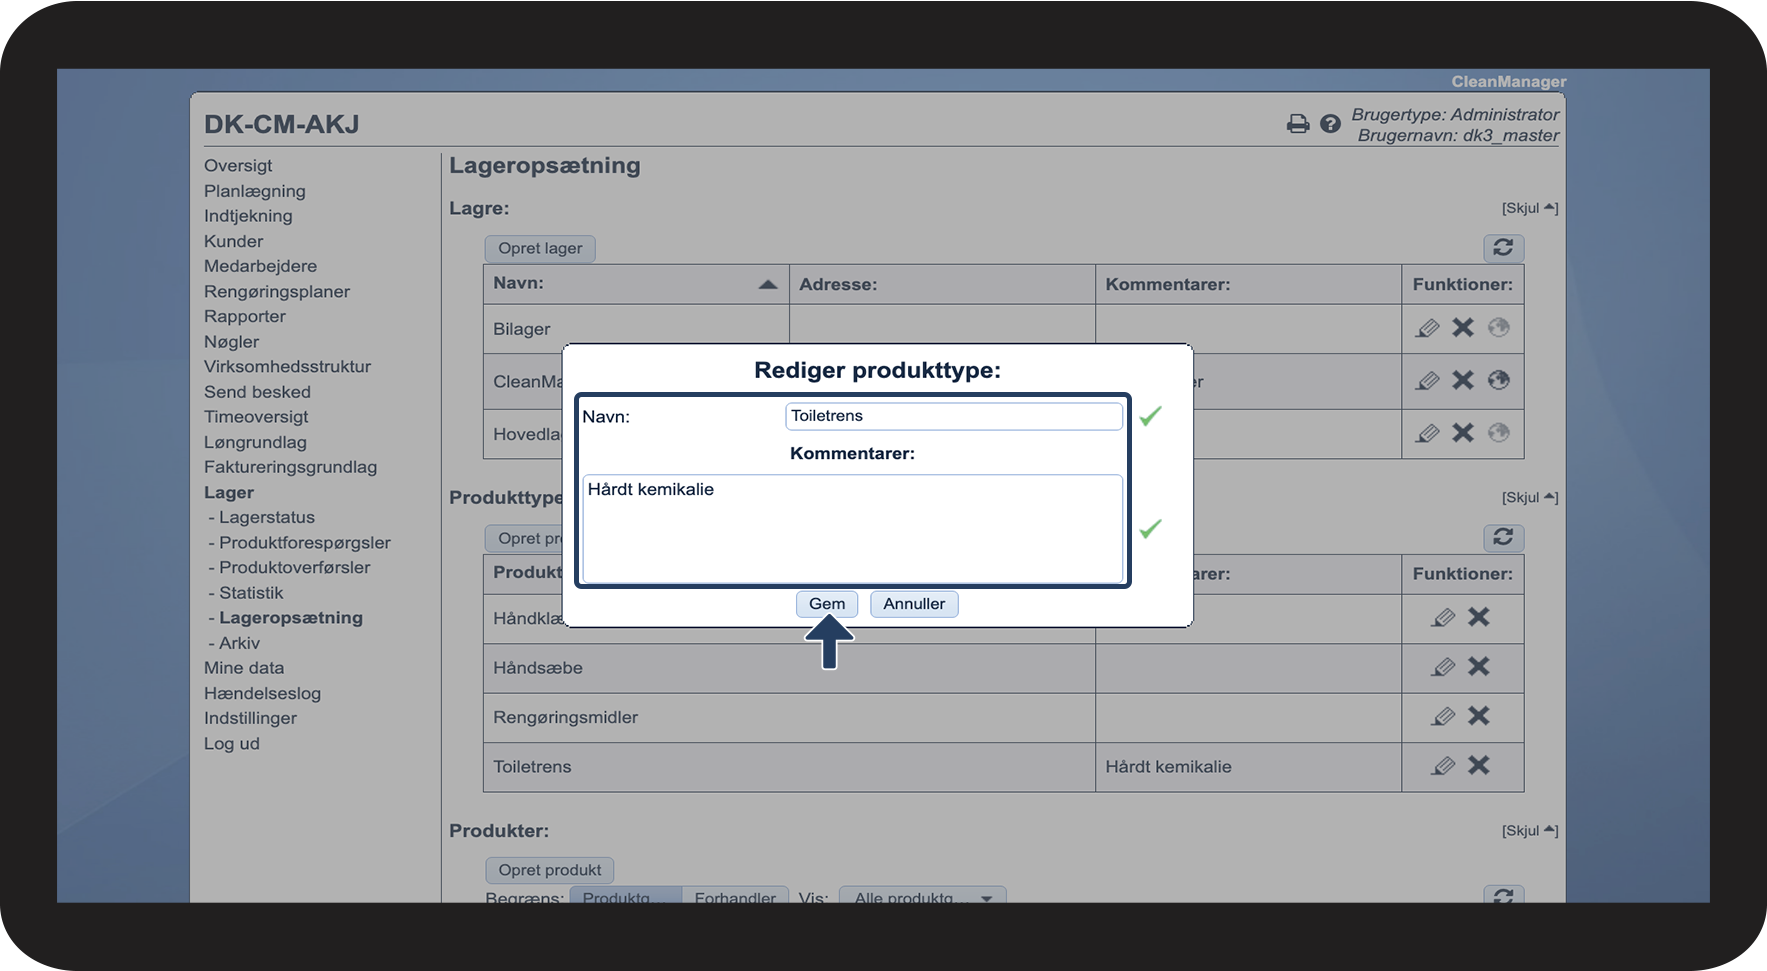The width and height of the screenshot is (1767, 971).
Task: Edit the Bilager warehouse with pencil icon
Action: (x=1427, y=328)
